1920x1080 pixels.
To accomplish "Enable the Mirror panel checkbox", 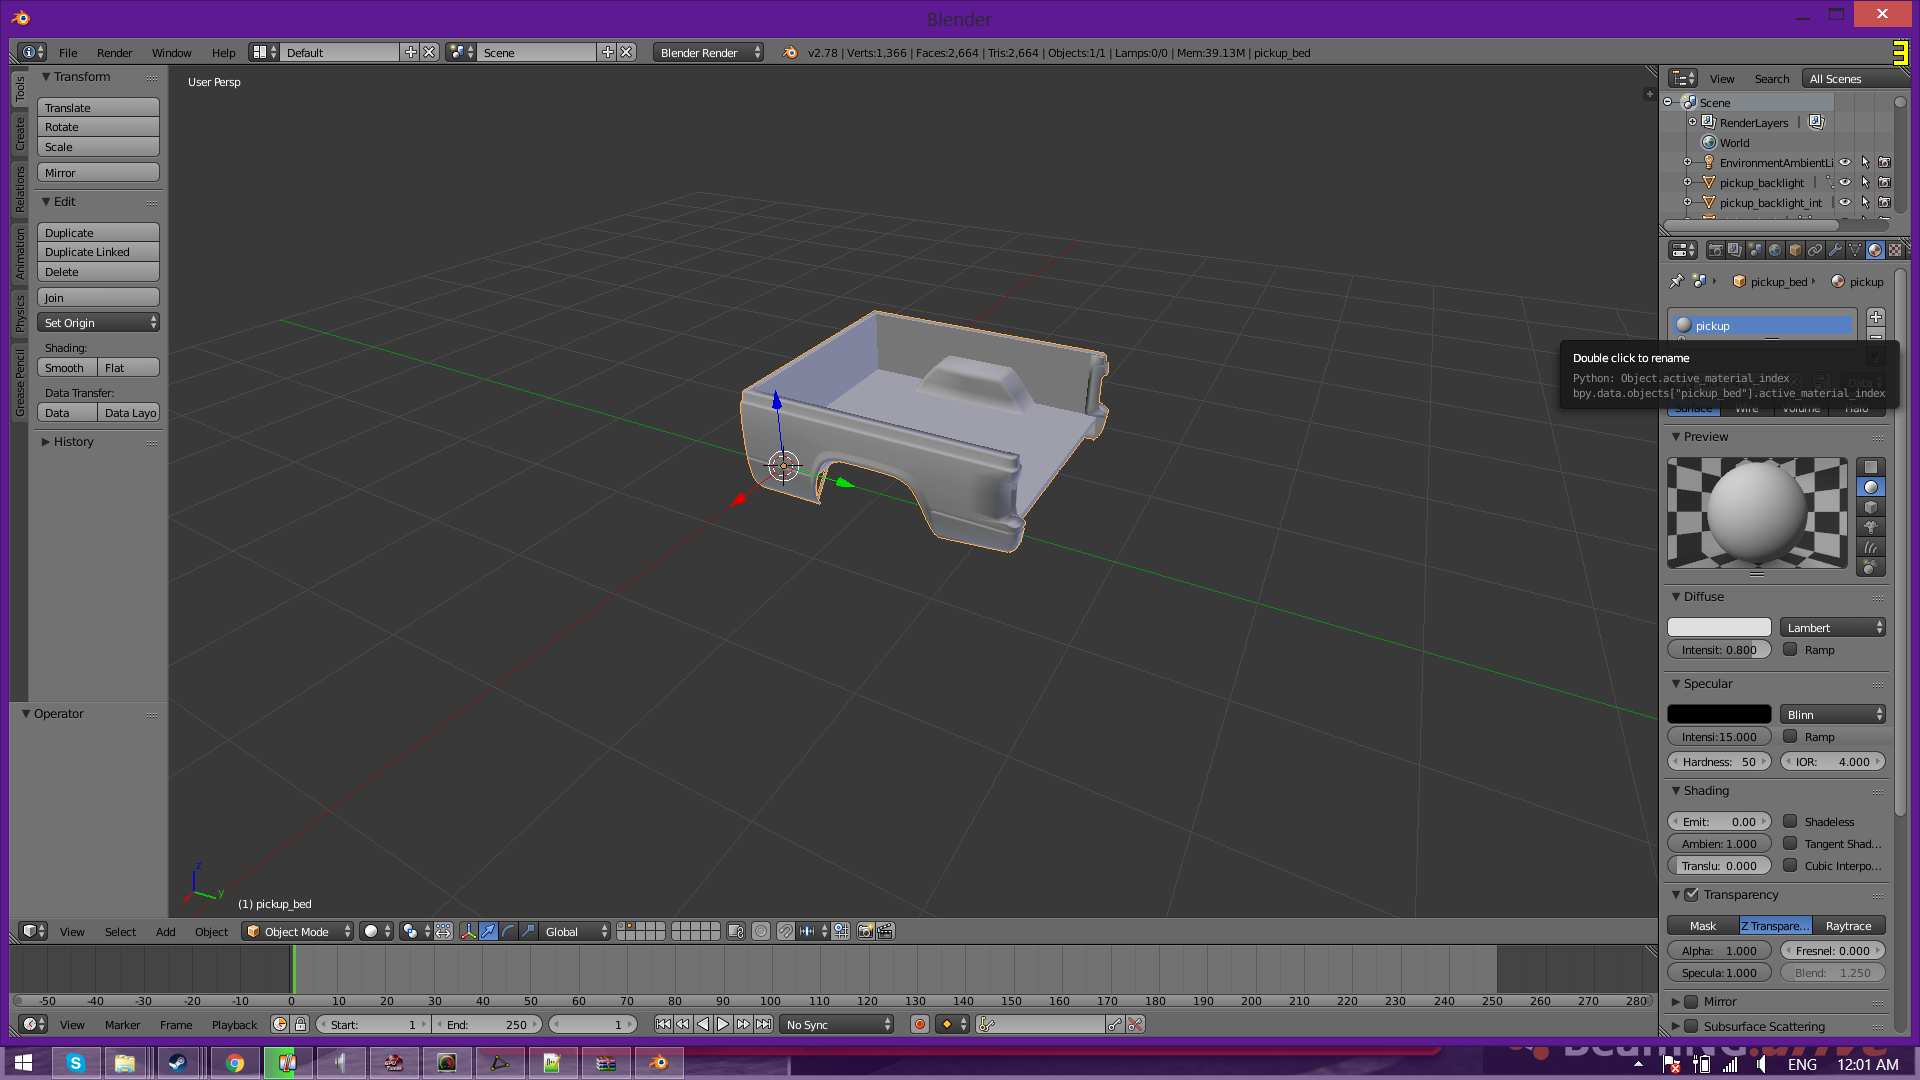I will coord(1692,1002).
